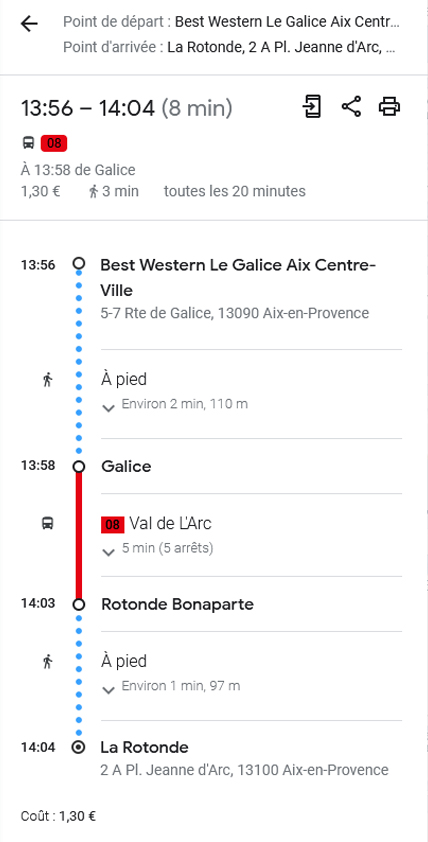
Task: Select La Rotonde destination entry
Action: pyautogui.click(x=144, y=747)
